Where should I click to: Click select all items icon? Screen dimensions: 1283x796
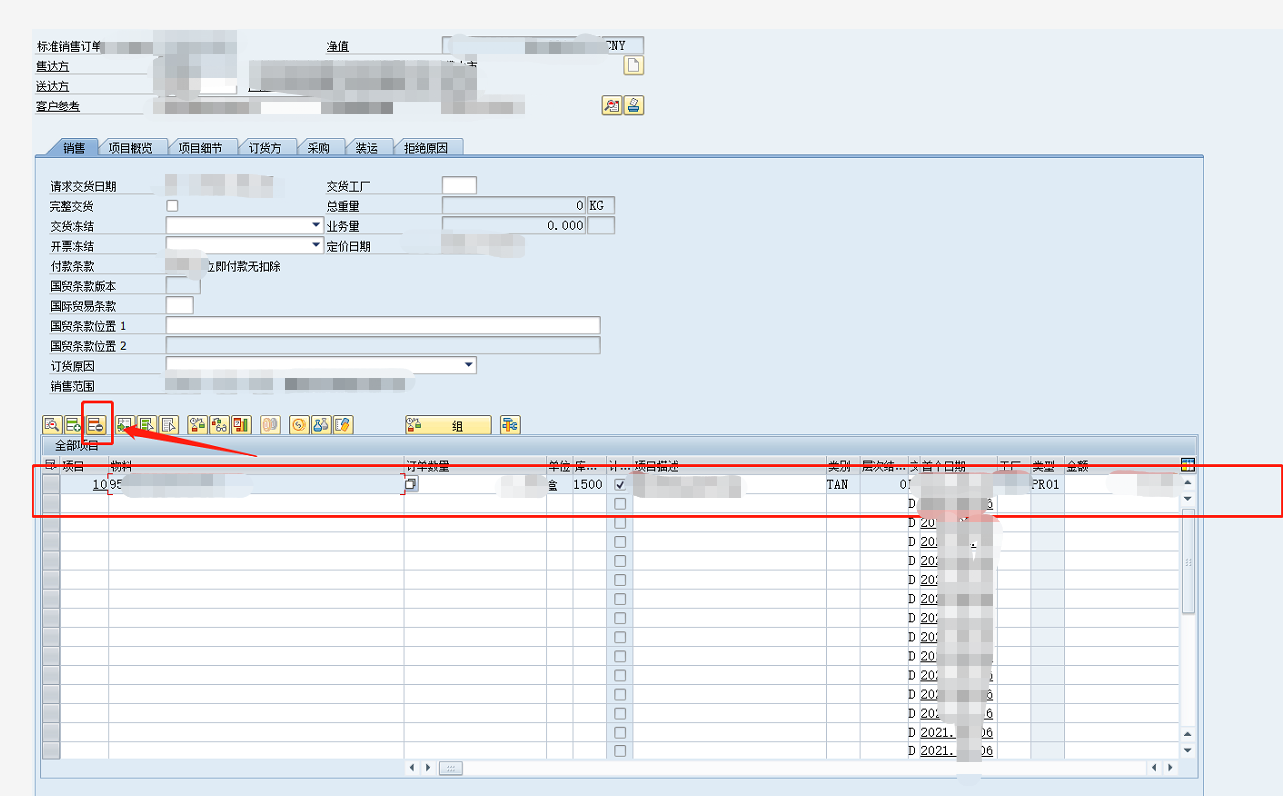tap(147, 425)
